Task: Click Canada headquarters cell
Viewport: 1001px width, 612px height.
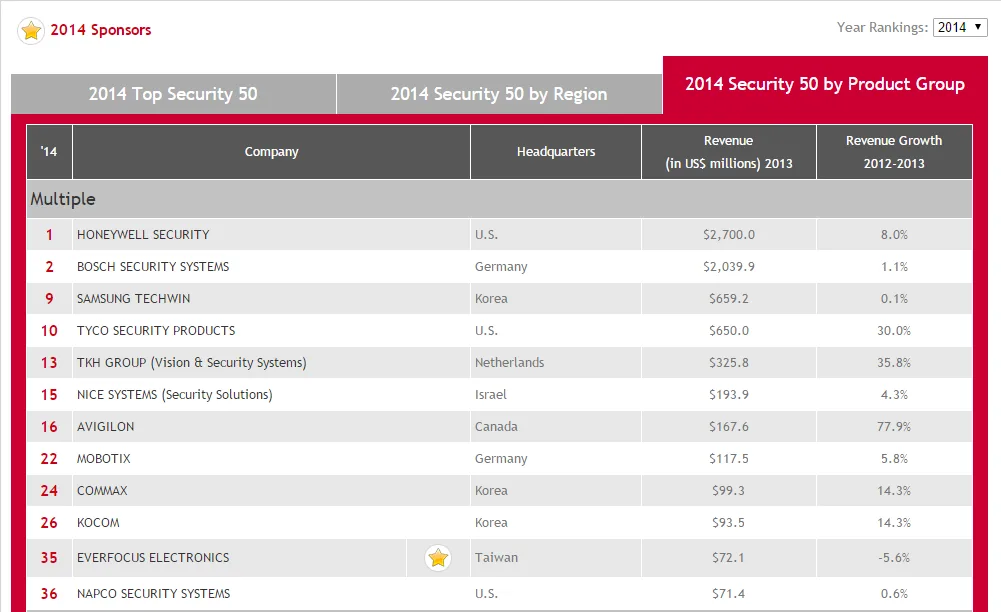Action: 556,426
